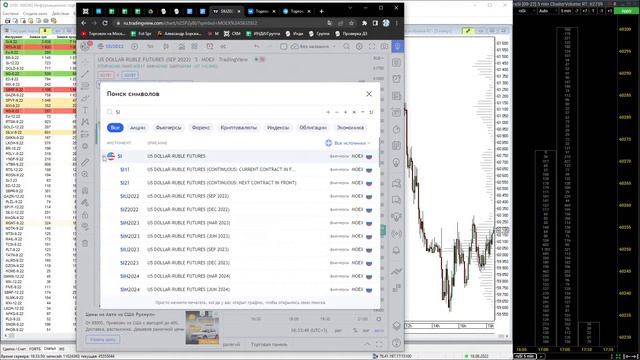Screen dimensions: 640x360
Task: Select Si-9.22 row in background quotes table
Action: [x=40, y=42]
